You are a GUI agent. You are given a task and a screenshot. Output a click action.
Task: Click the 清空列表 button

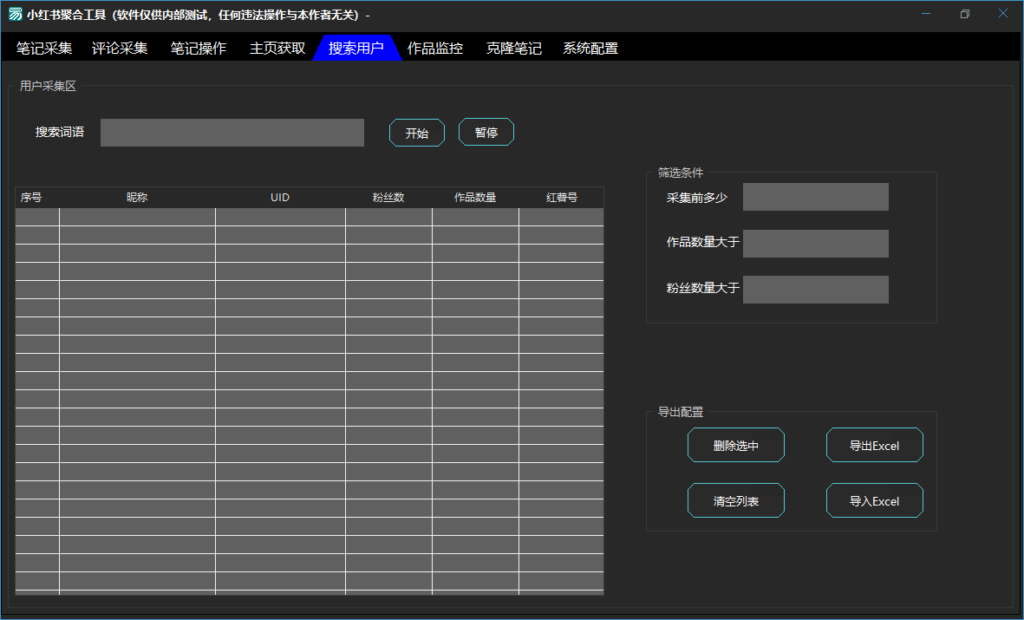coord(736,500)
